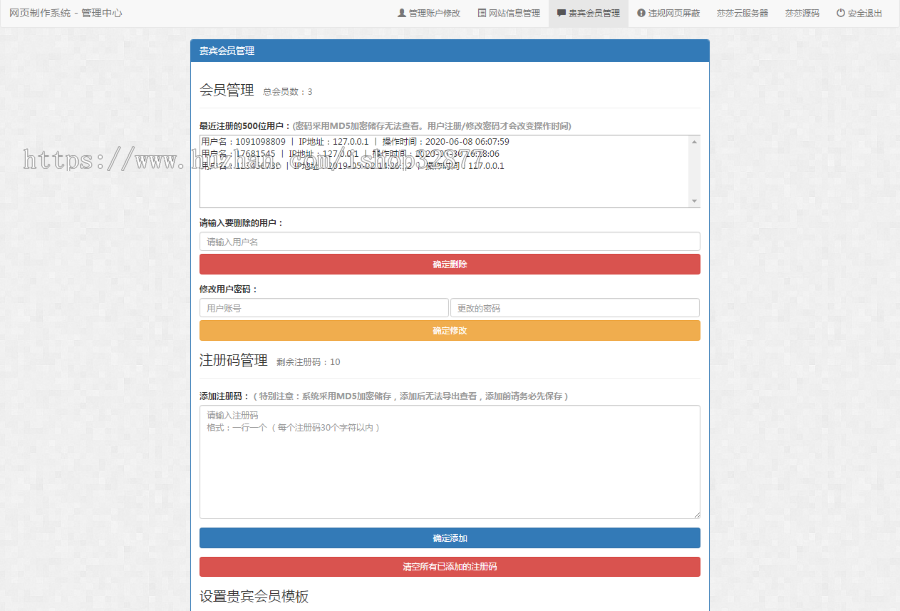
Task: Click the 剩余注册码：10 text
Action: coord(308,362)
